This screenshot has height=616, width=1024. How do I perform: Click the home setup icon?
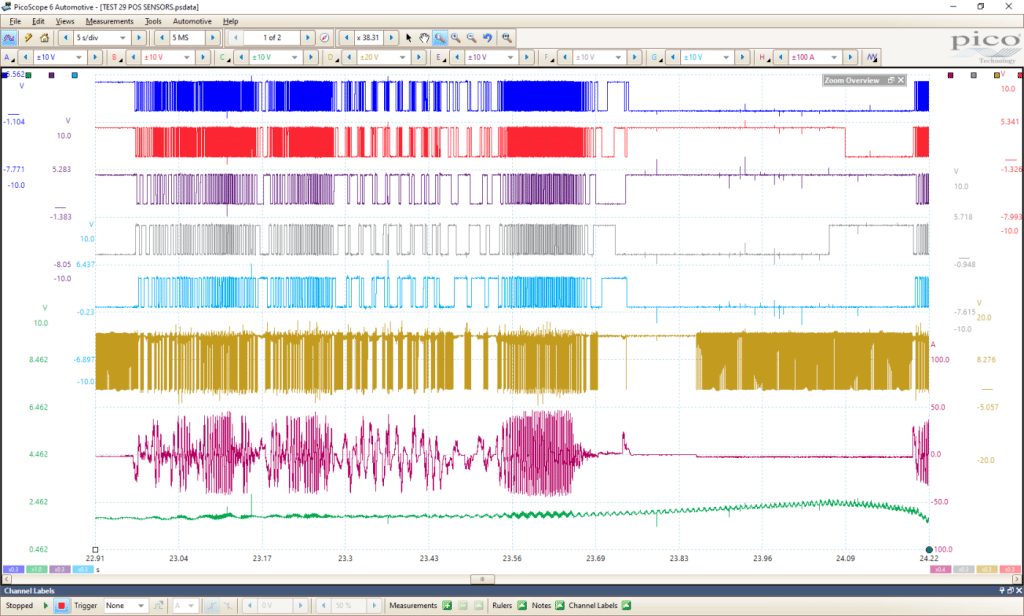coord(44,38)
